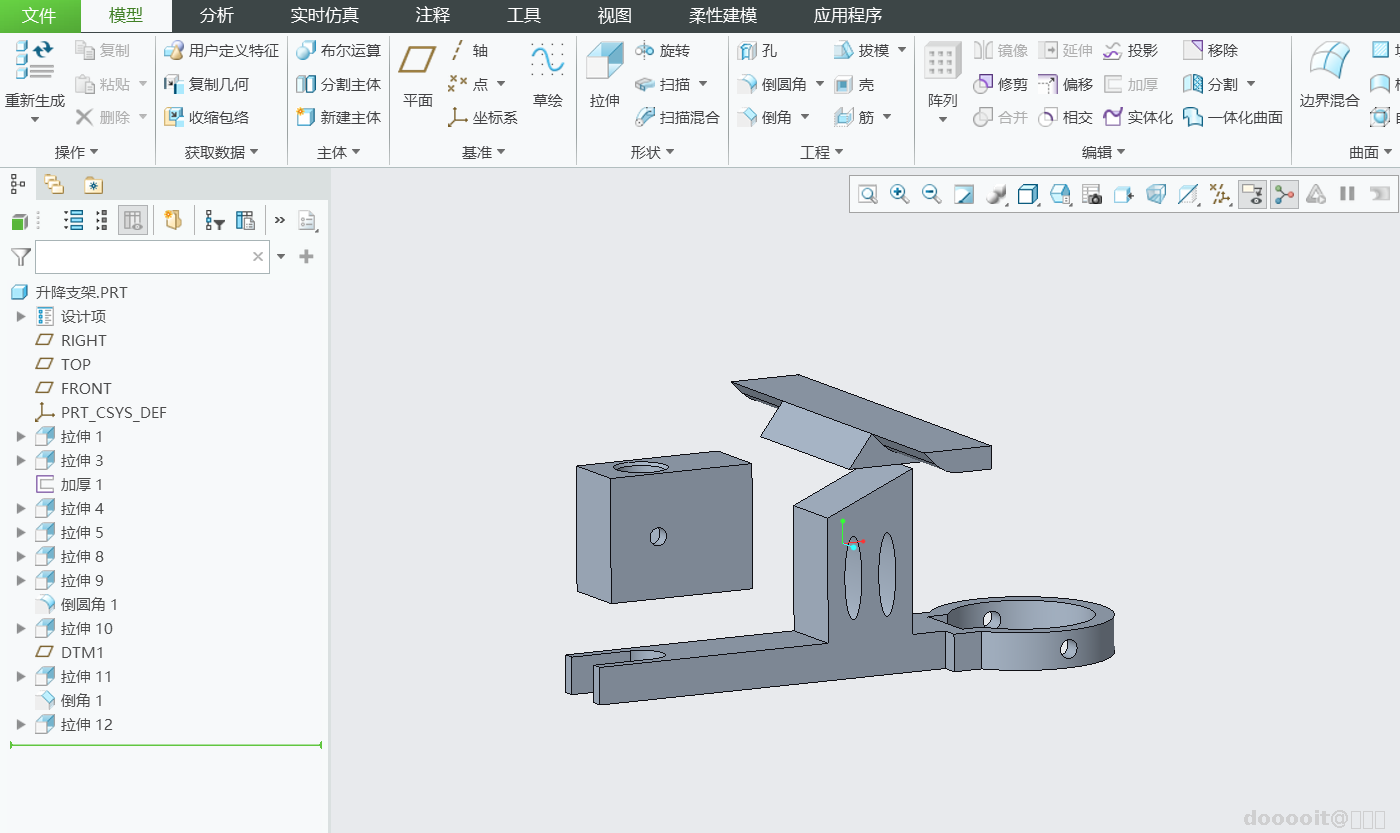Image resolution: width=1400 pixels, height=833 pixels.
Task: Expand the 设计项 tree node
Action: pos(20,317)
